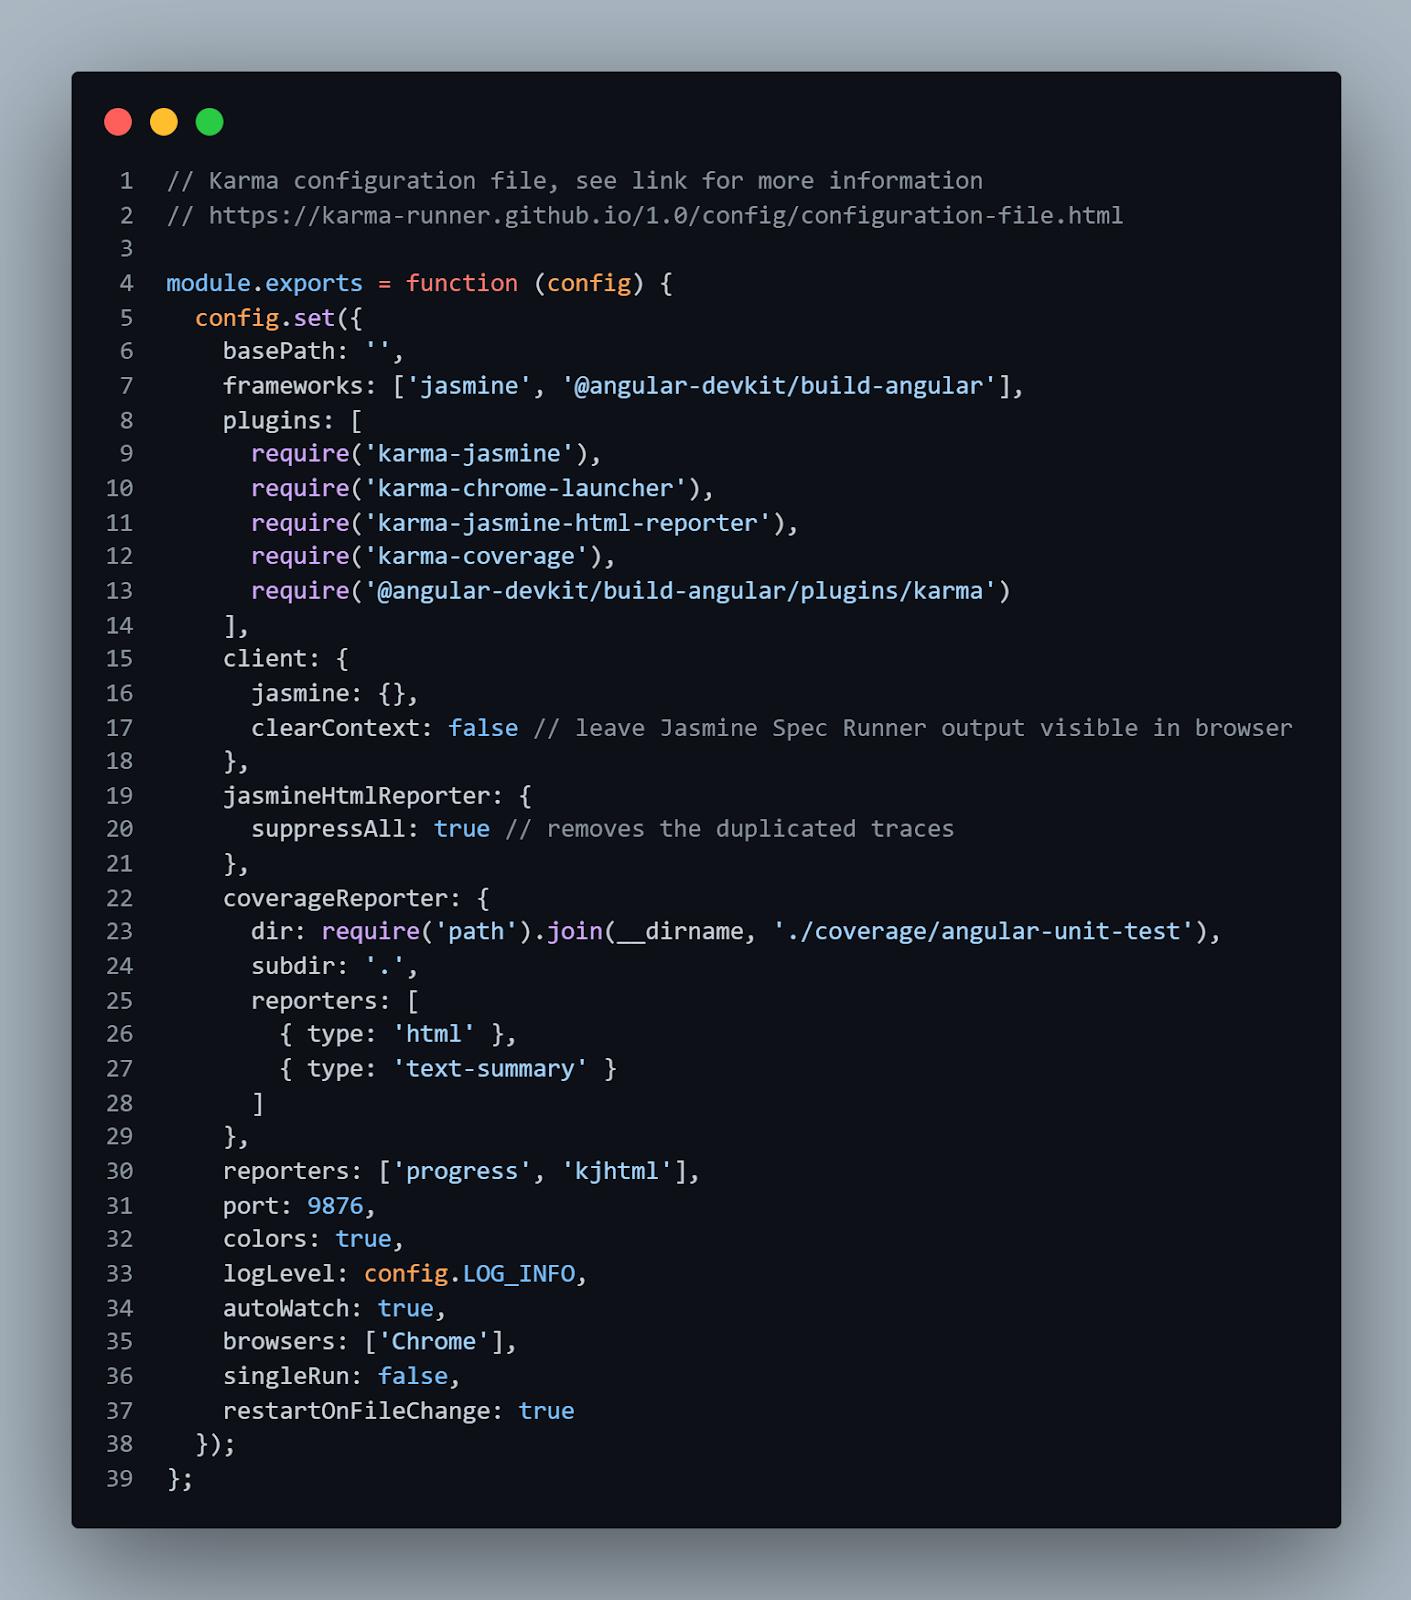The height and width of the screenshot is (1600, 1411).
Task: Click the singleRun false value
Action: 412,1376
